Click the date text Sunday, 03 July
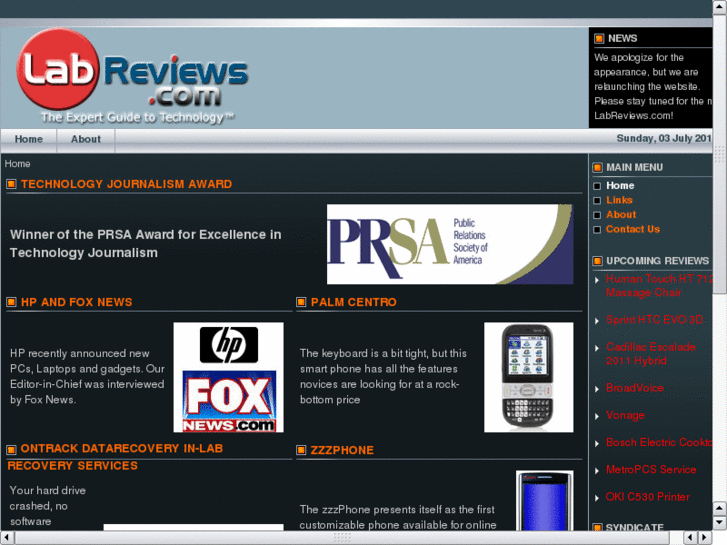 664,138
